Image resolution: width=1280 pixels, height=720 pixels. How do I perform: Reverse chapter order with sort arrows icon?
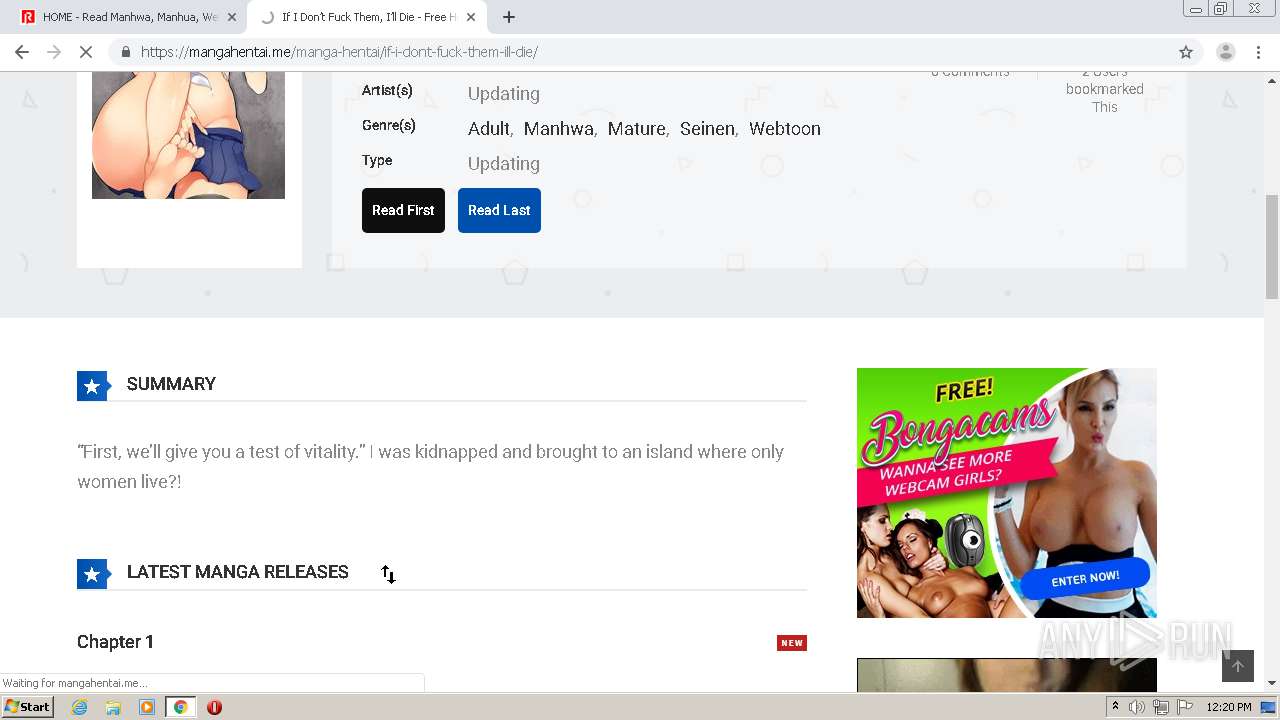pos(388,574)
